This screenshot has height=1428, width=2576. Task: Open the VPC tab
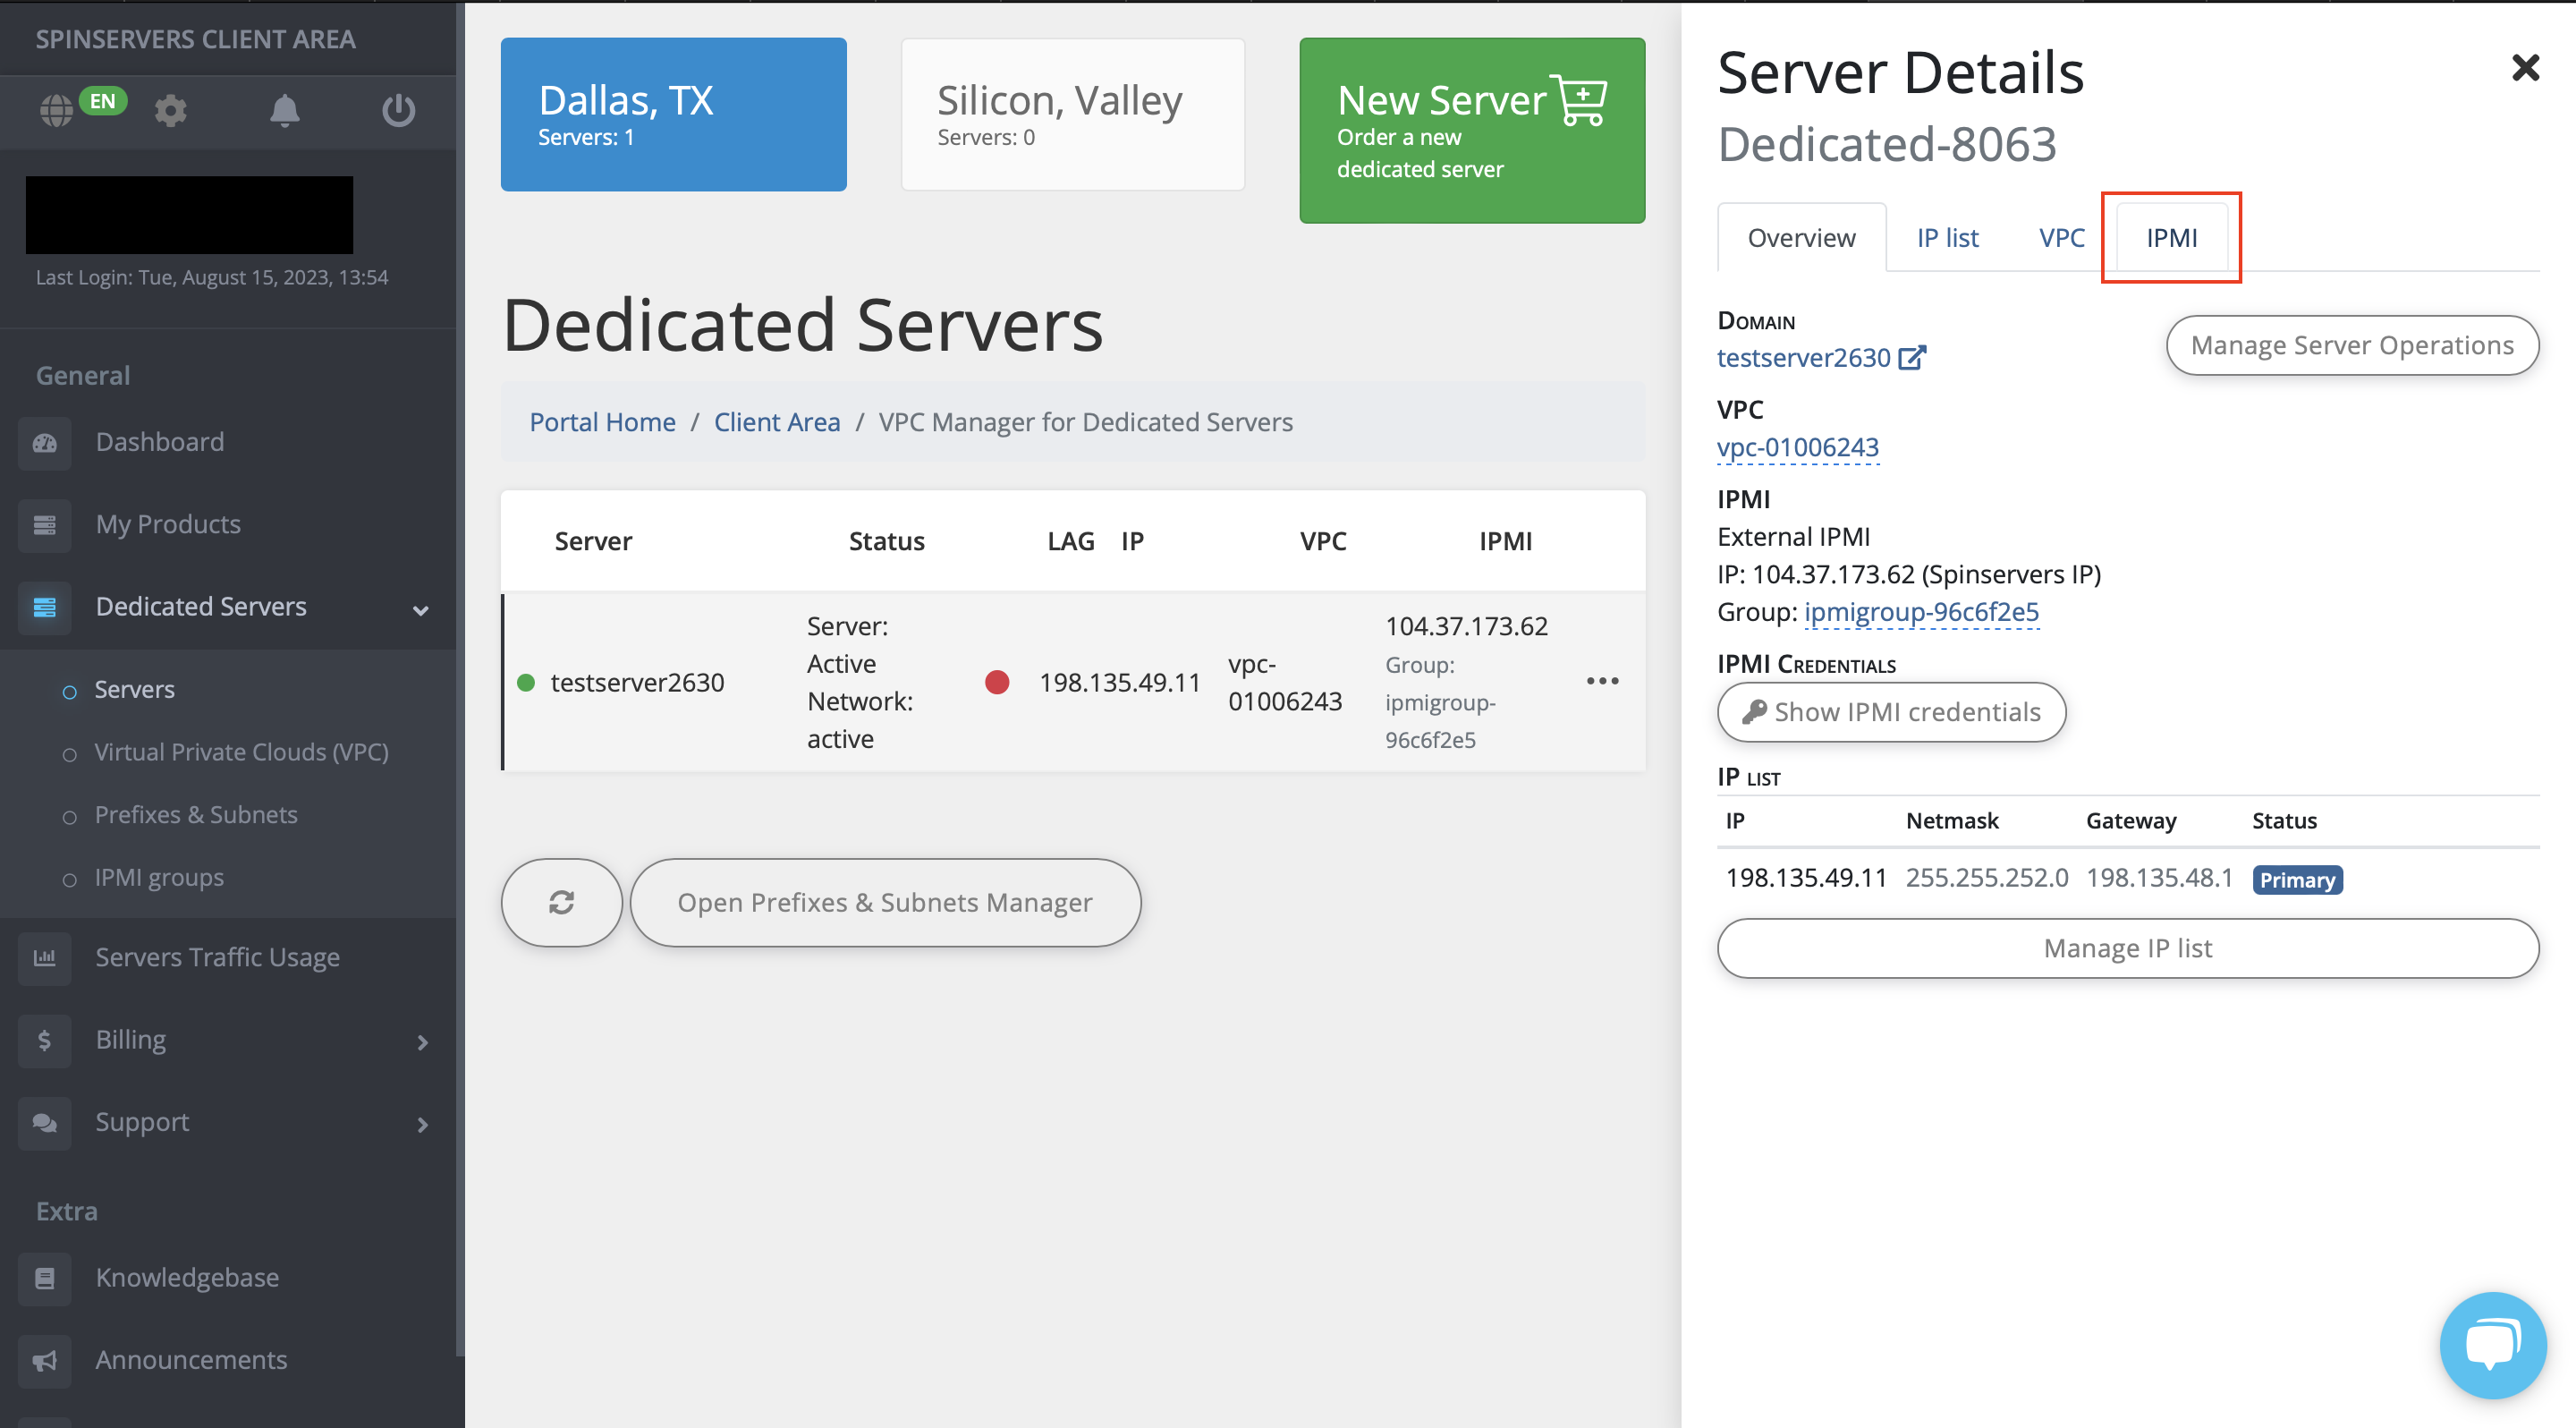pyautogui.click(x=2061, y=238)
